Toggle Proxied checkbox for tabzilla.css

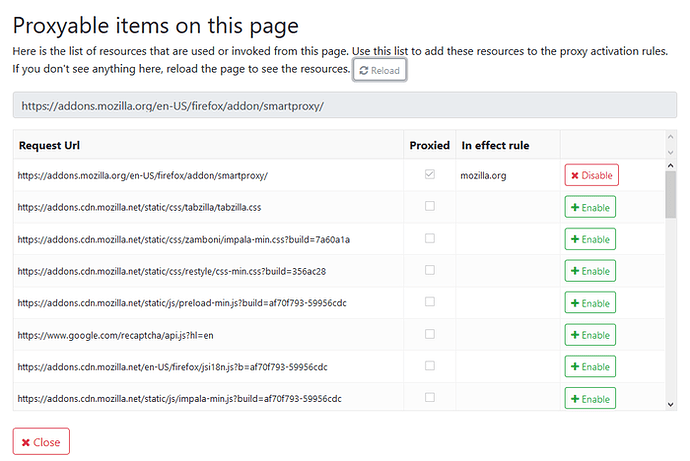pos(430,207)
